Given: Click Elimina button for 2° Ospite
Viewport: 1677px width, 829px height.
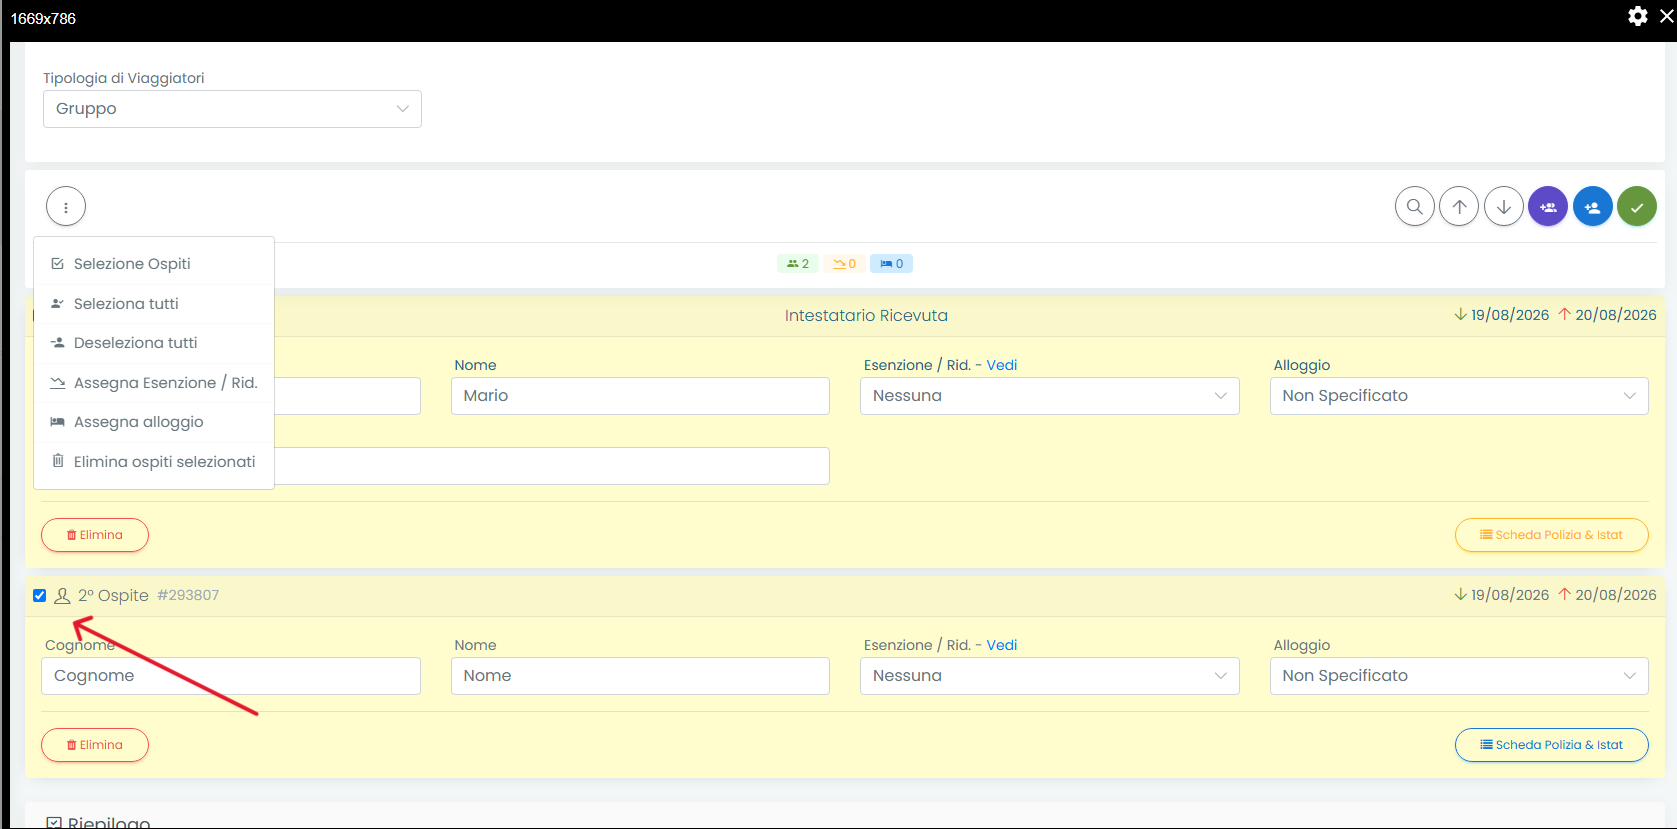Looking at the screenshot, I should tap(95, 745).
